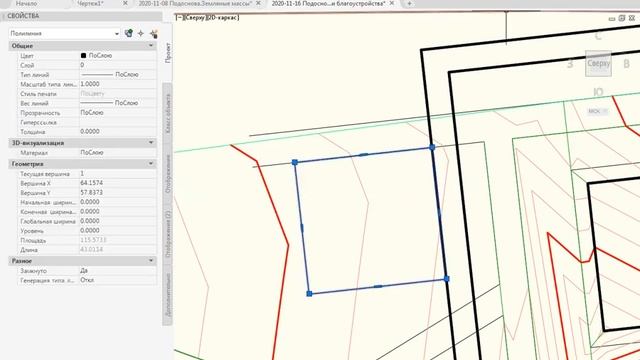Restore the drawing viewport window
This screenshot has width=640, height=360.
pyautogui.click(x=622, y=18)
